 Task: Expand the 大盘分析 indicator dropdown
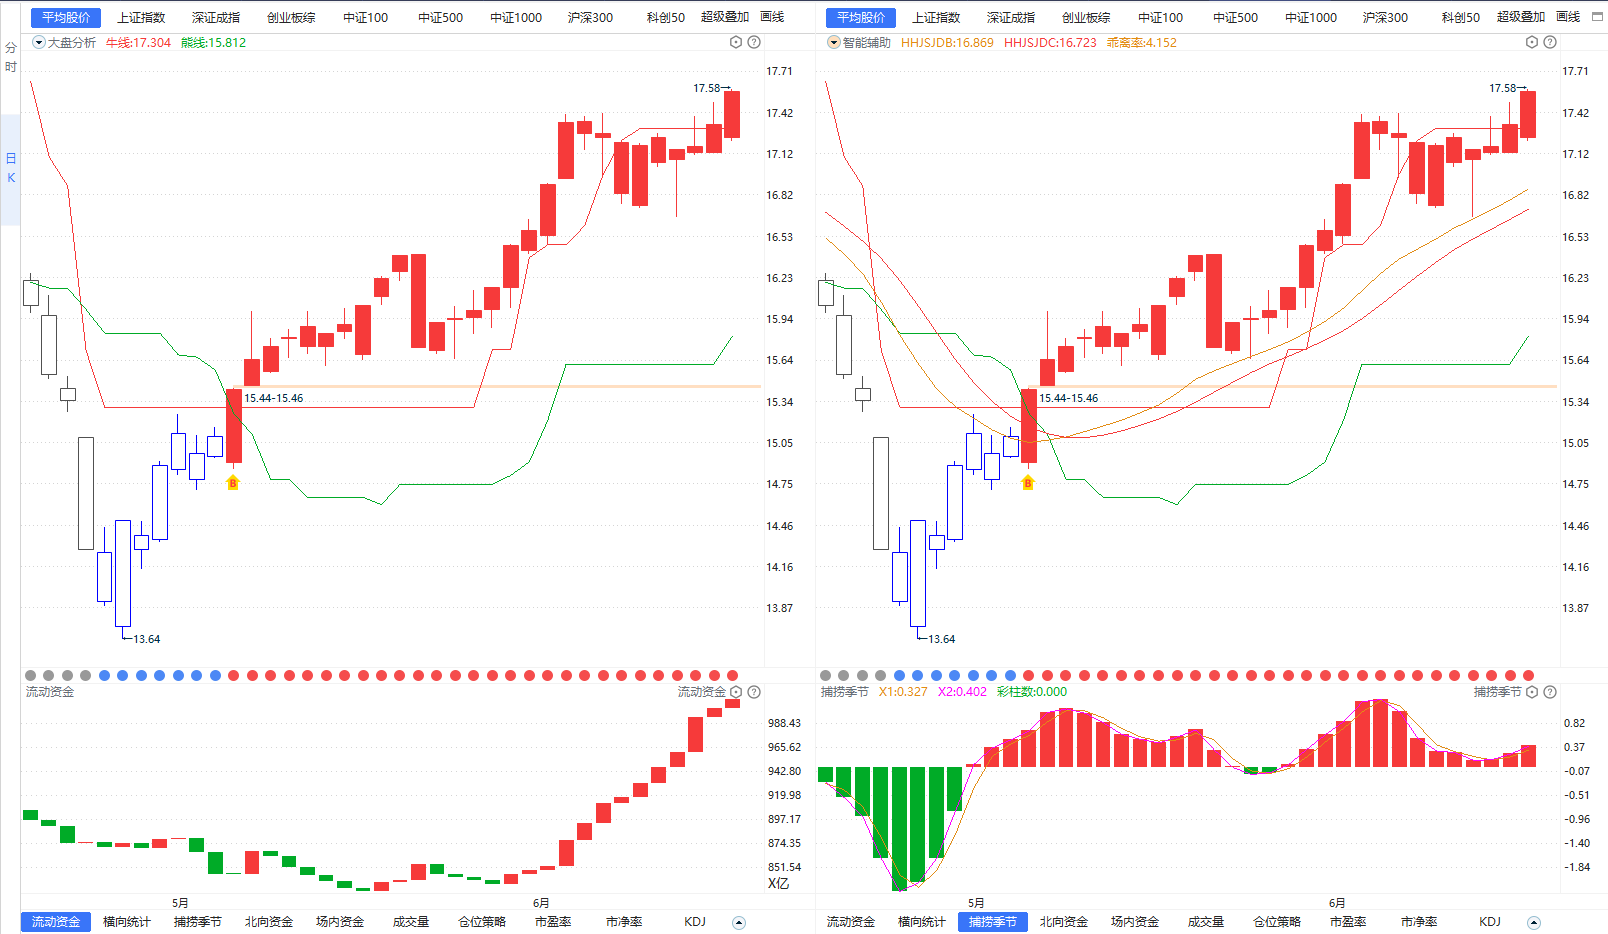(x=39, y=42)
